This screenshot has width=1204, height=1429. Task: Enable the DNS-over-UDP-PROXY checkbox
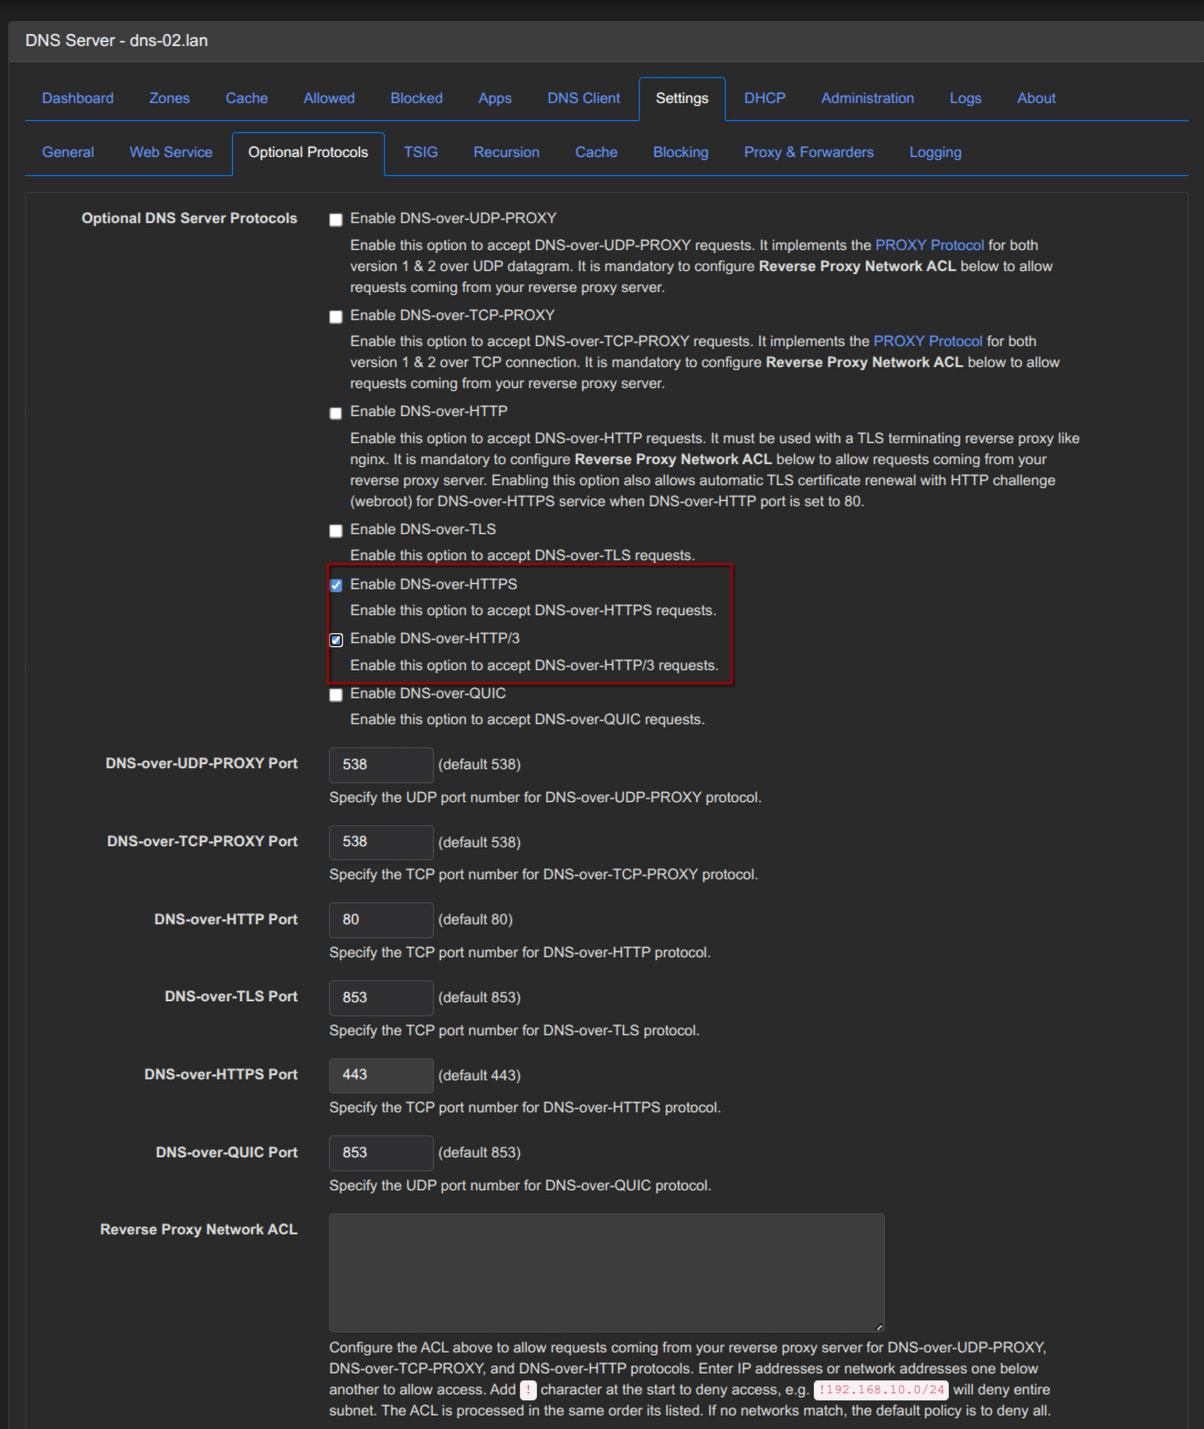point(336,220)
